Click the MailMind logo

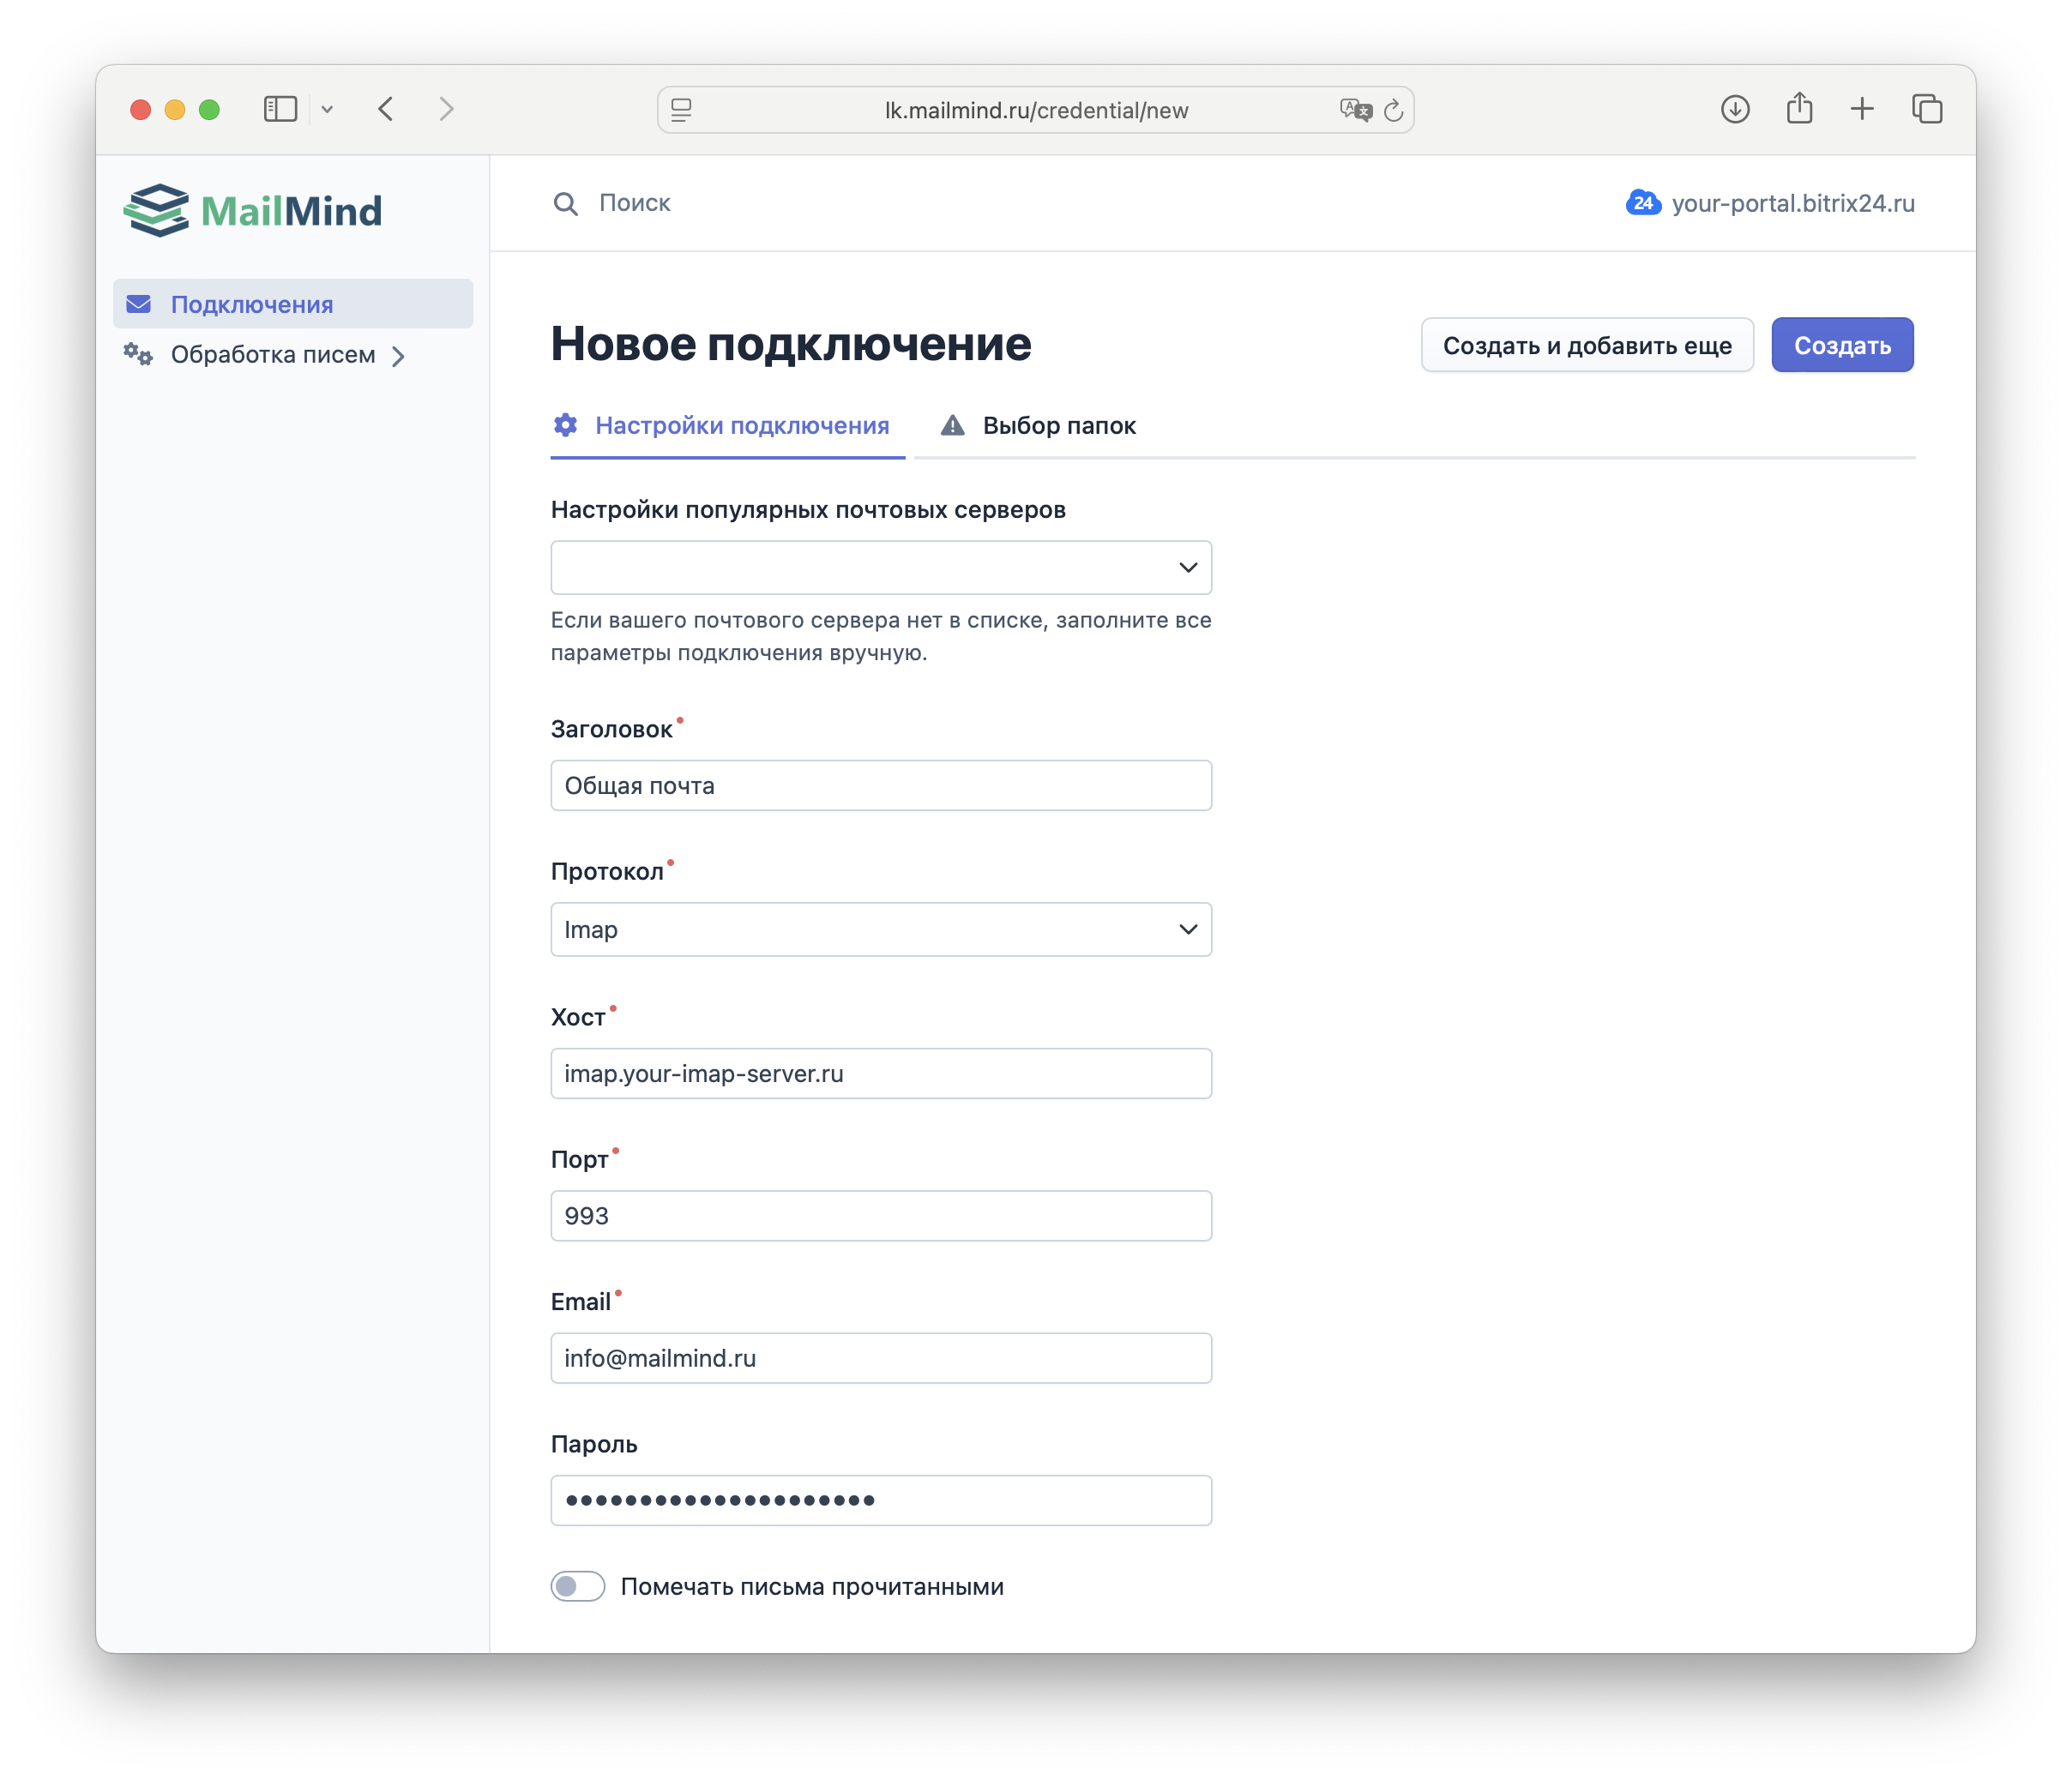point(252,211)
